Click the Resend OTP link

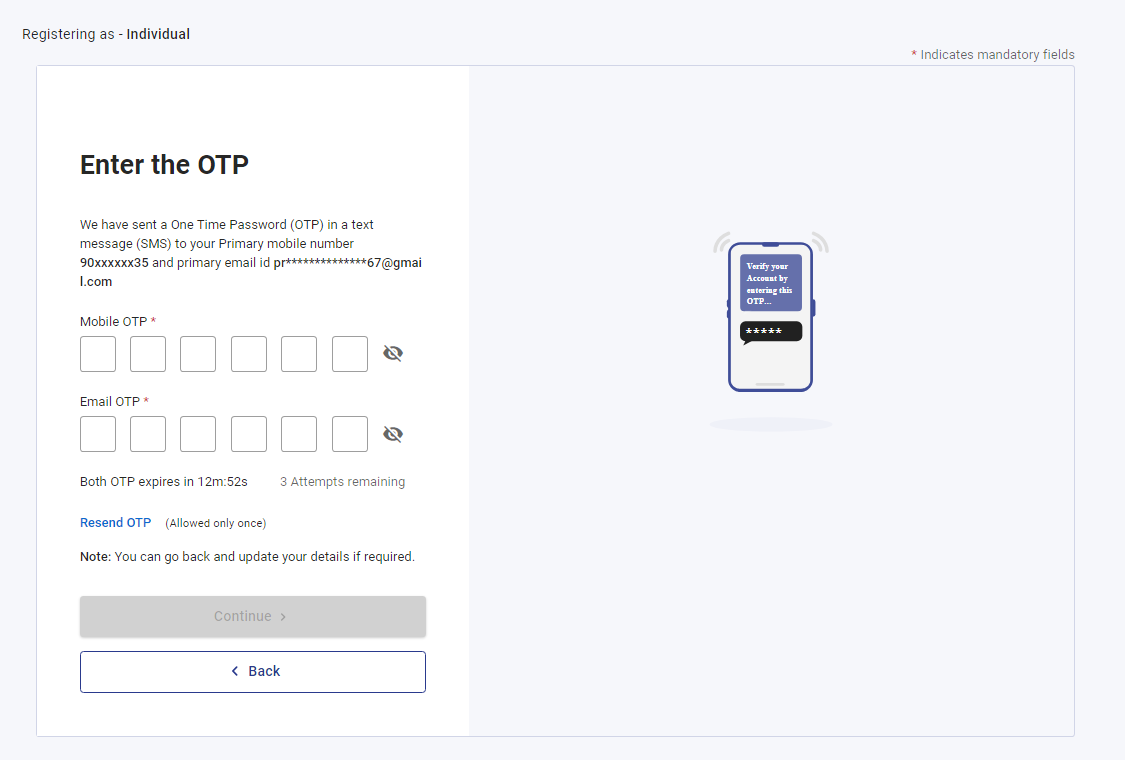coord(116,522)
